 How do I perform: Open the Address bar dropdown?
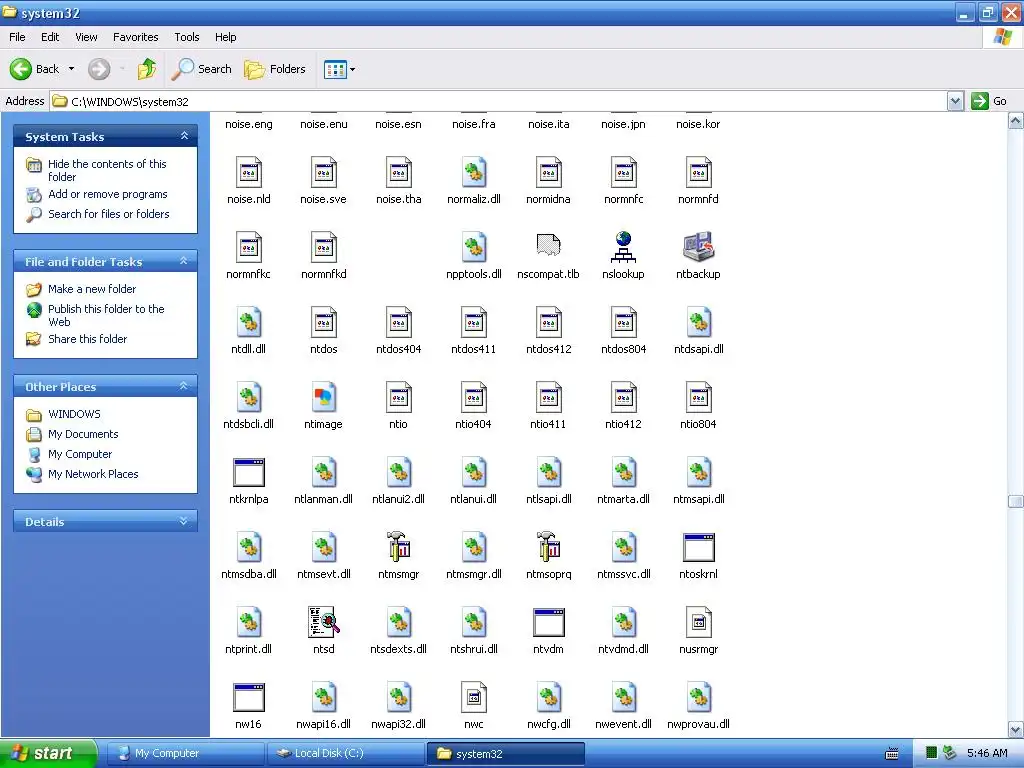955,101
